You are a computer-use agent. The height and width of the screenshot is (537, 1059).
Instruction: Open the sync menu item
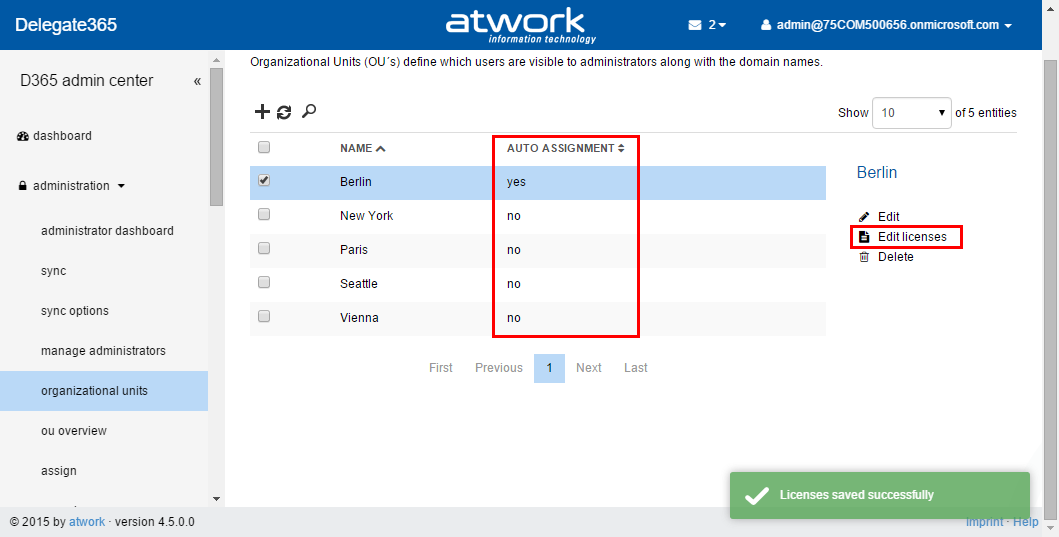pyautogui.click(x=53, y=271)
